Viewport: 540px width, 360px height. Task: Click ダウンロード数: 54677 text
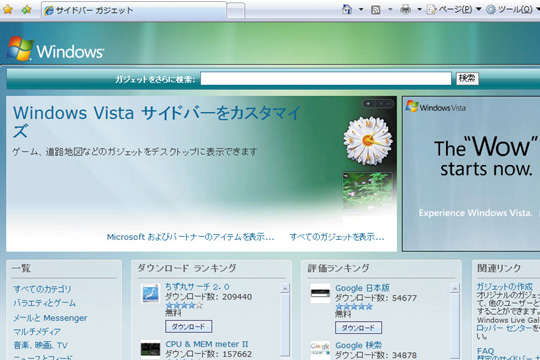tap(376, 298)
